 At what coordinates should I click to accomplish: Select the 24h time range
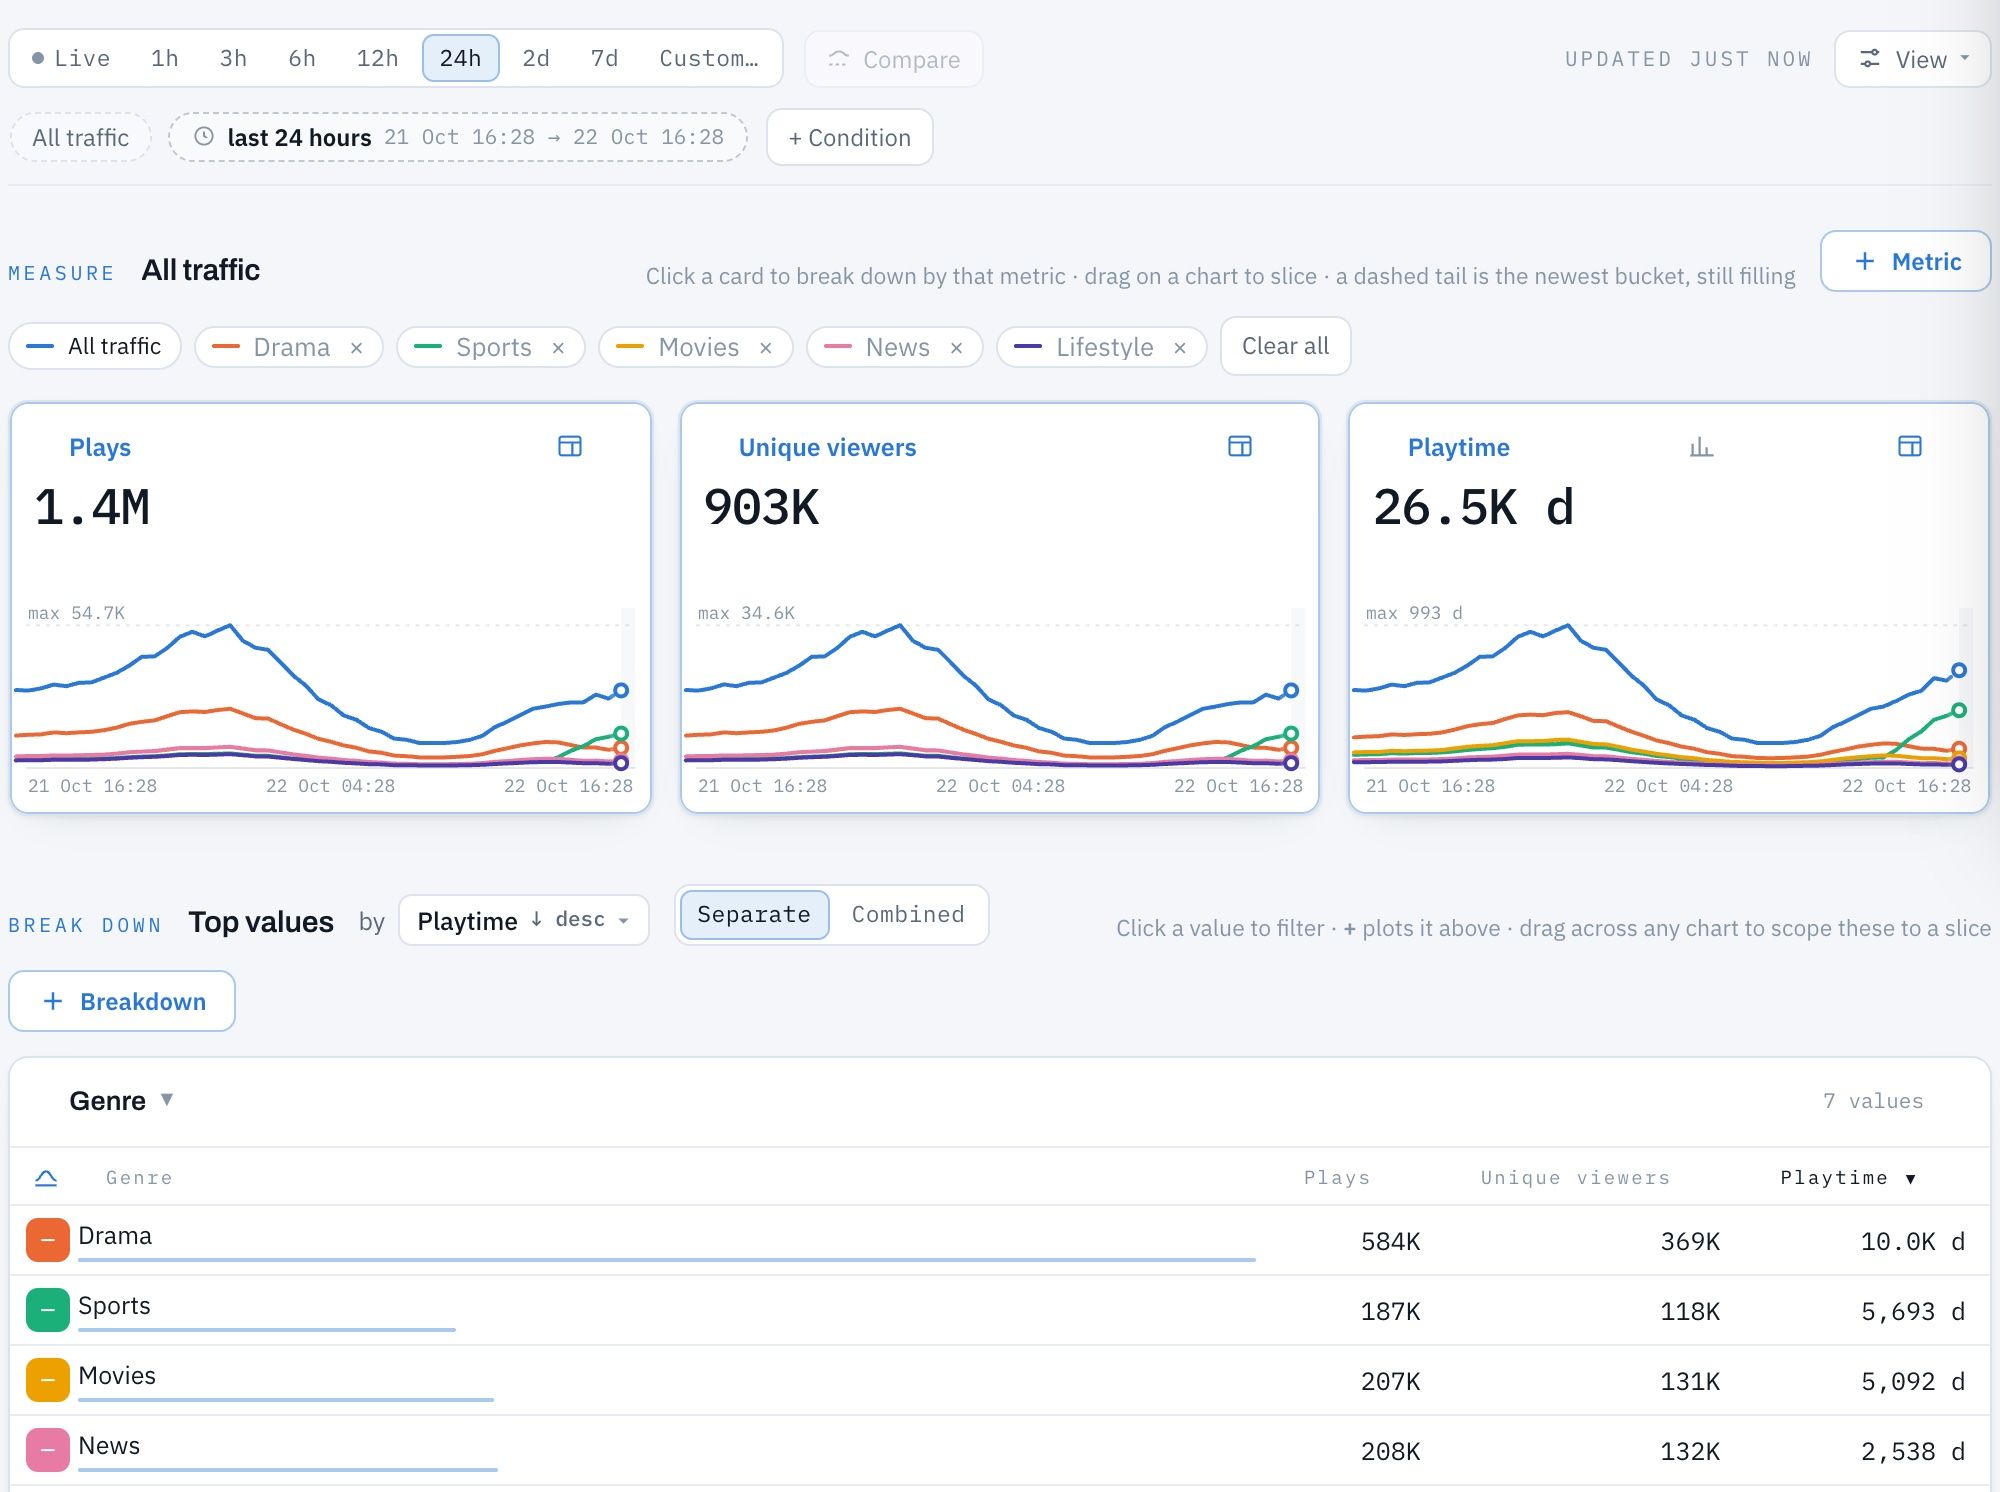tap(460, 58)
